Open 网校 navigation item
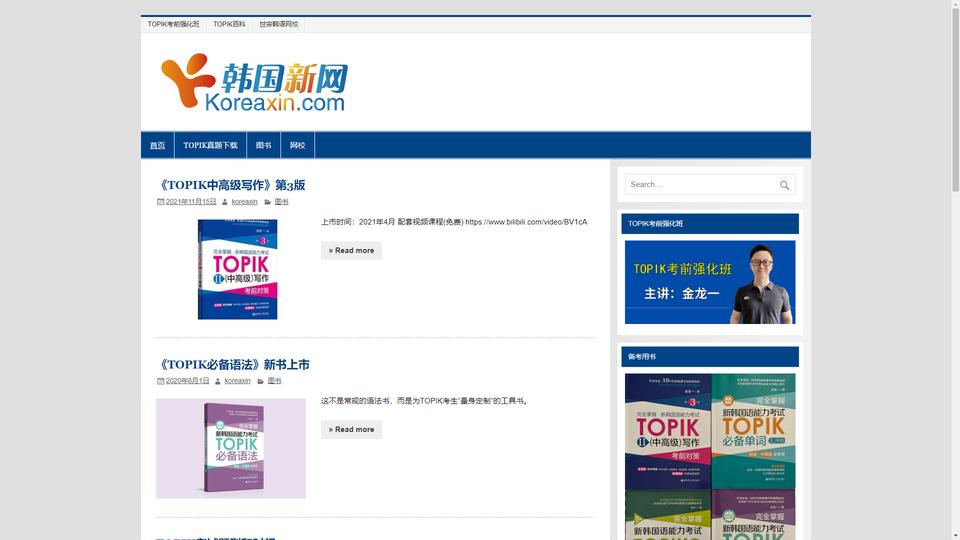 pyautogui.click(x=298, y=145)
